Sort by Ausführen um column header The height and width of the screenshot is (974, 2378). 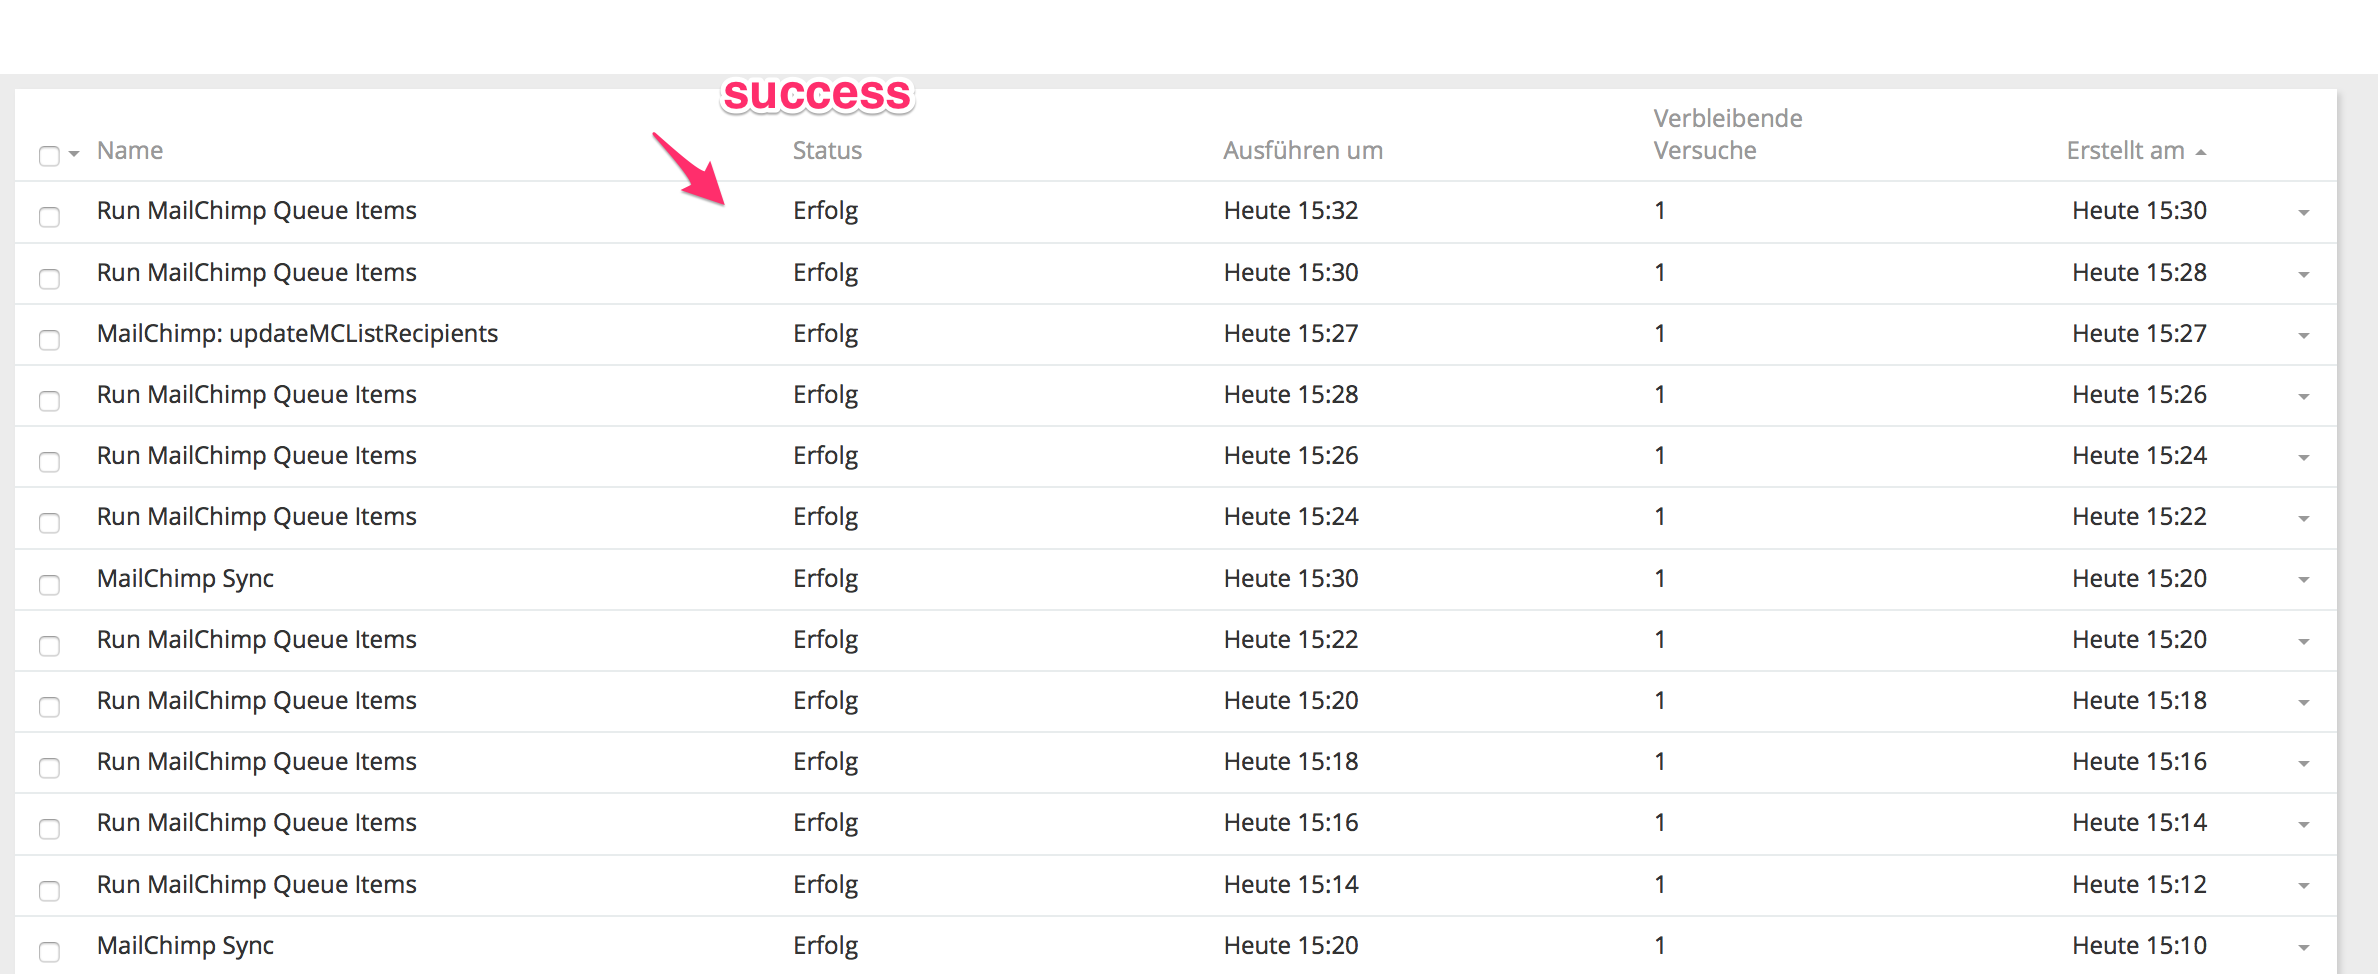click(x=1303, y=150)
